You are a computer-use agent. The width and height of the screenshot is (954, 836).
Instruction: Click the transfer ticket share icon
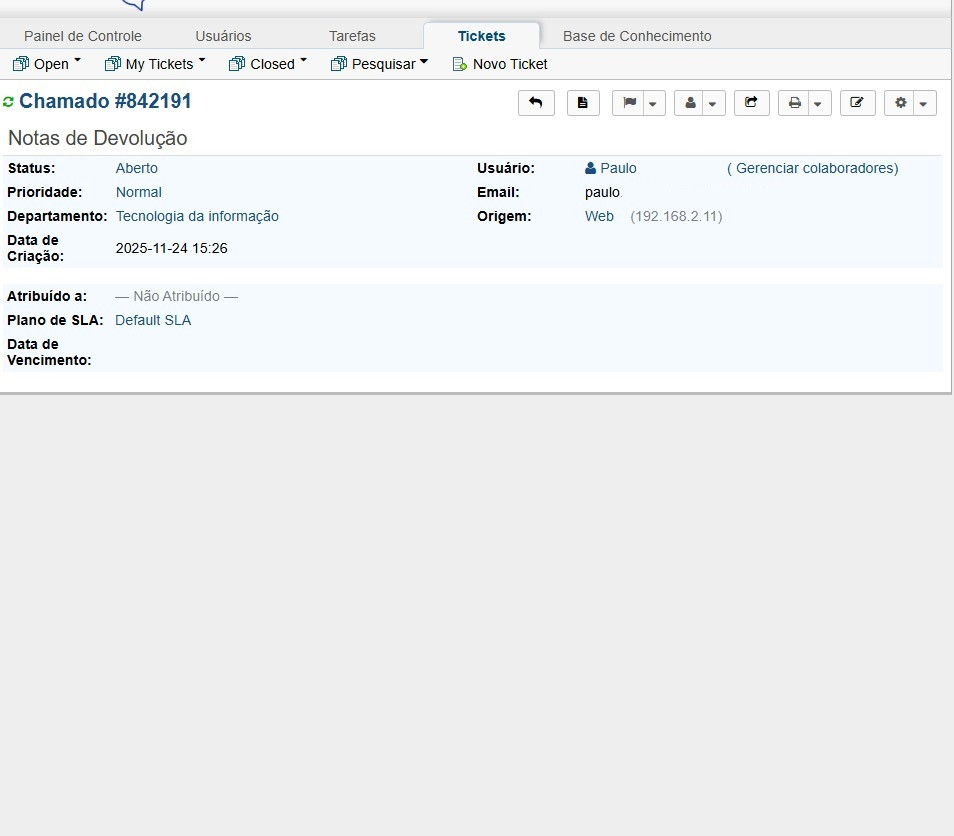(752, 103)
